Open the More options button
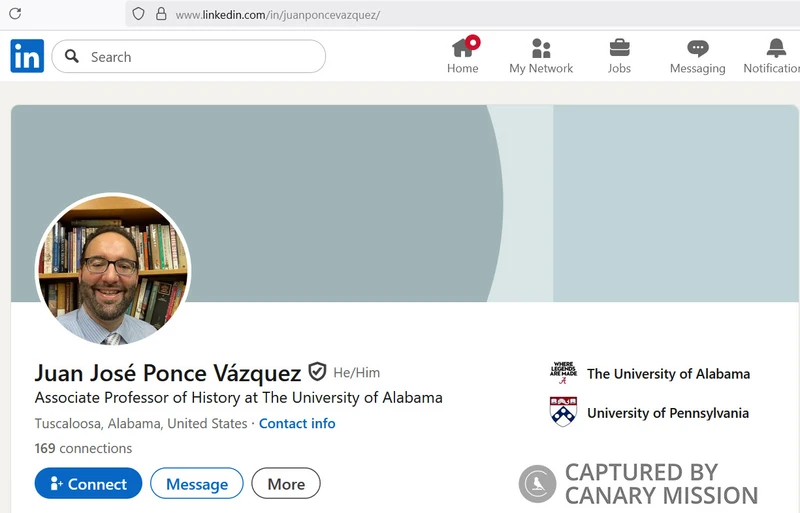The height and width of the screenshot is (513, 800). [286, 483]
